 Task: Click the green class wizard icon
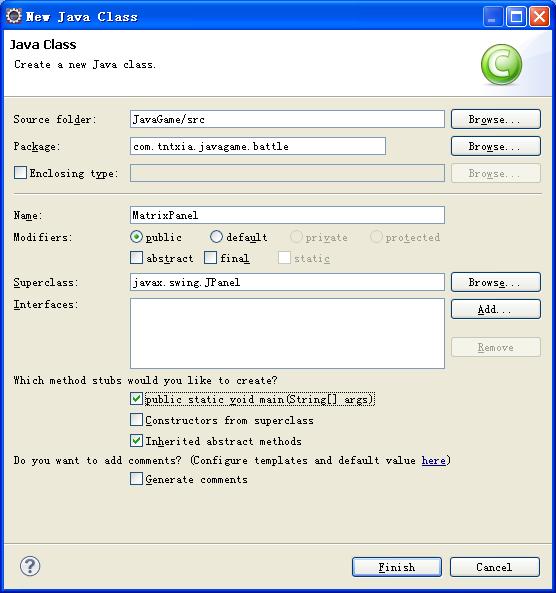pos(501,64)
